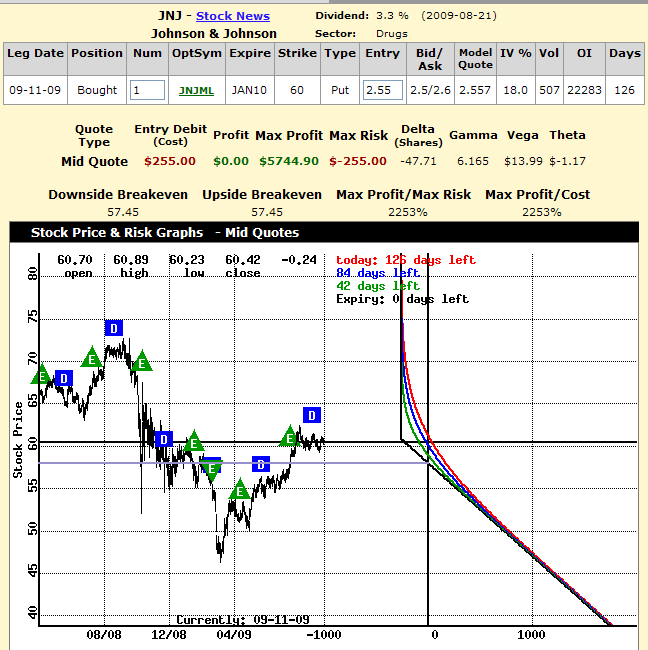Click the Bid/Ask column header
The height and width of the screenshot is (650, 648).
tap(430, 59)
